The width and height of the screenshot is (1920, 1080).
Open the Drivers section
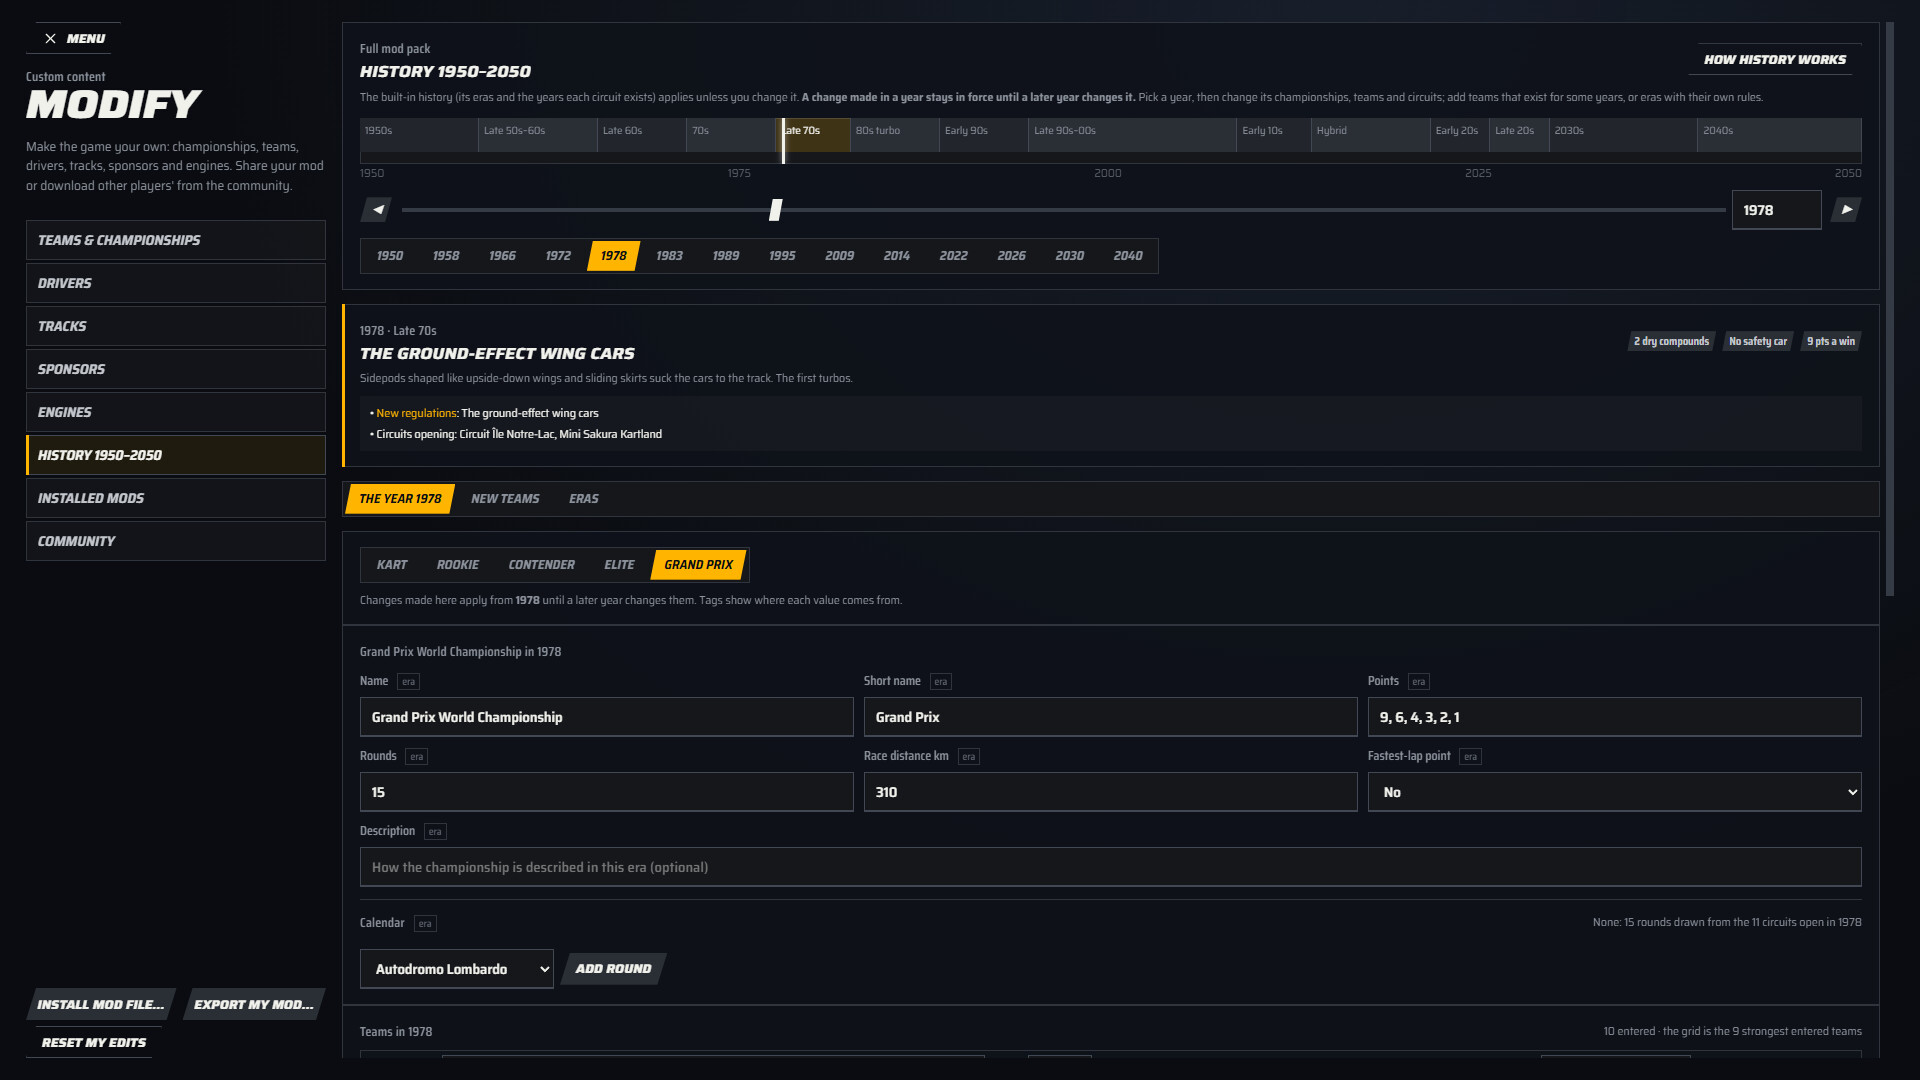tap(176, 283)
